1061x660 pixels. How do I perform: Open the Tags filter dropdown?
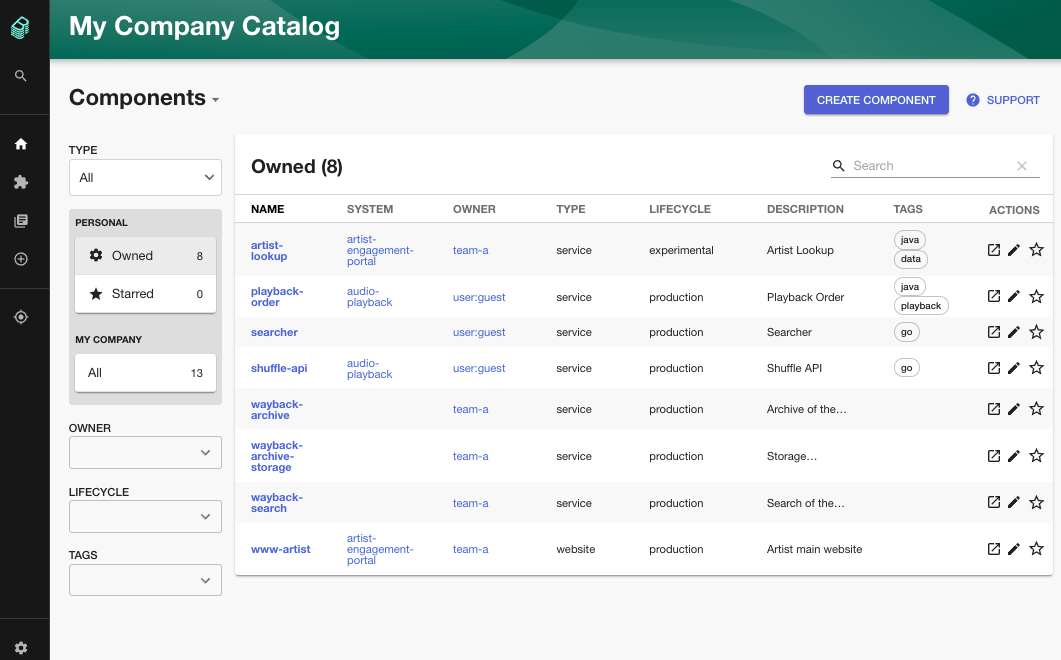145,580
